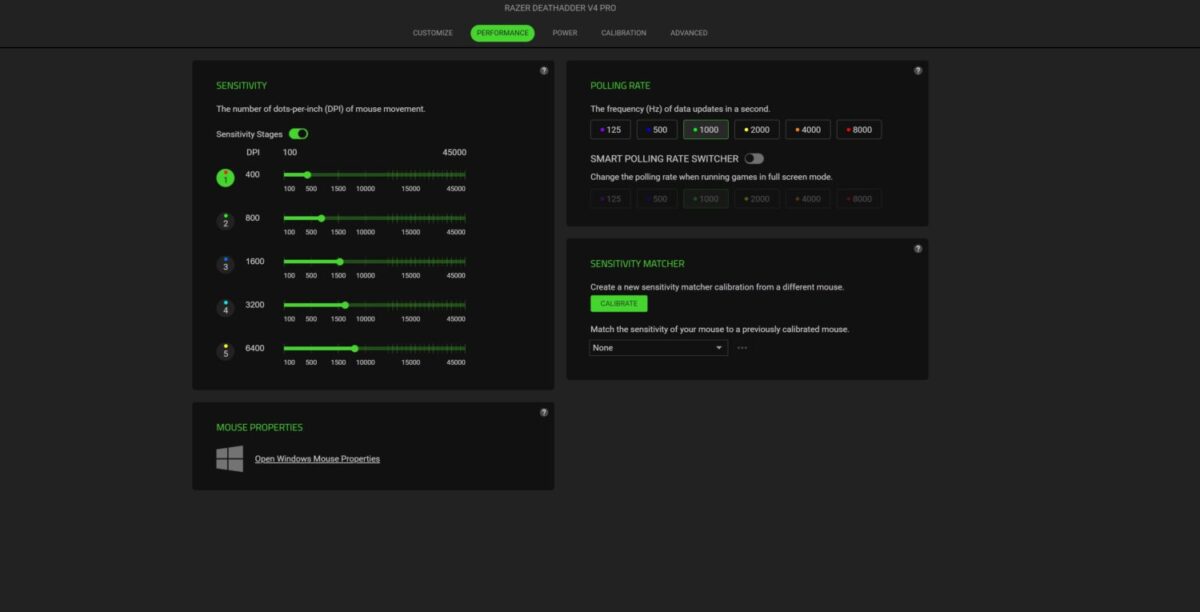Open help for the Sensitivity Matcher panel
Screen dimensions: 1200x612
coord(918,249)
